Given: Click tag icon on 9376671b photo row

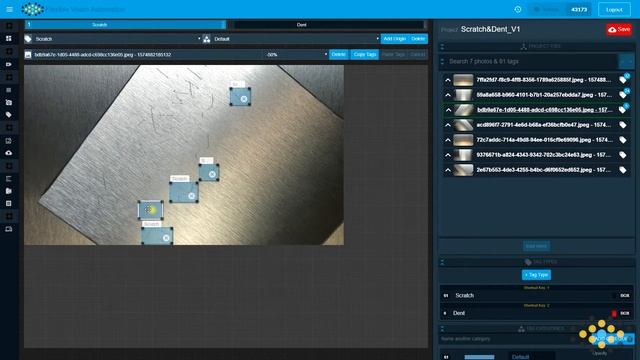Looking at the screenshot, I should coord(623,155).
